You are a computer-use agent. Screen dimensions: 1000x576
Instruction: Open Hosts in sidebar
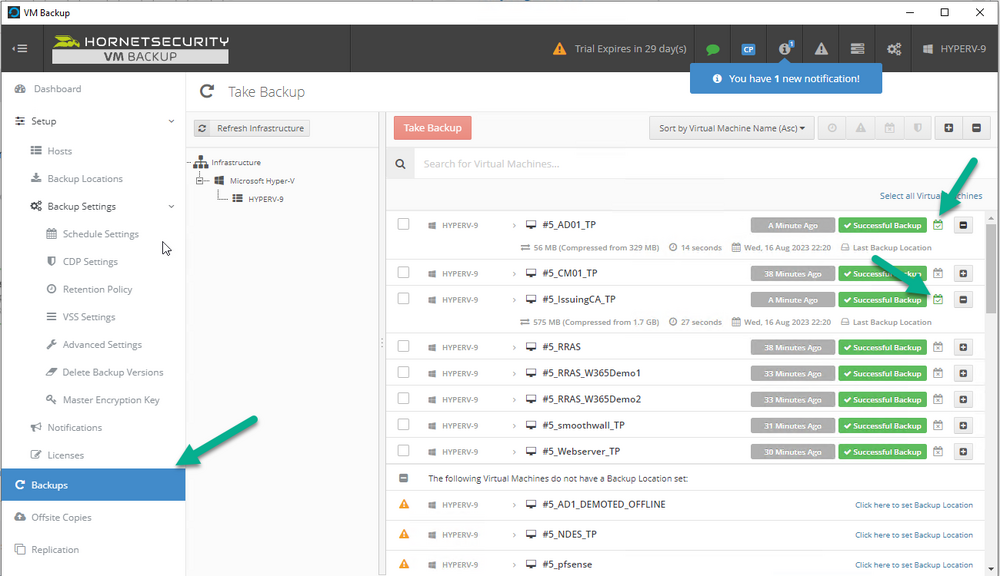(59, 151)
